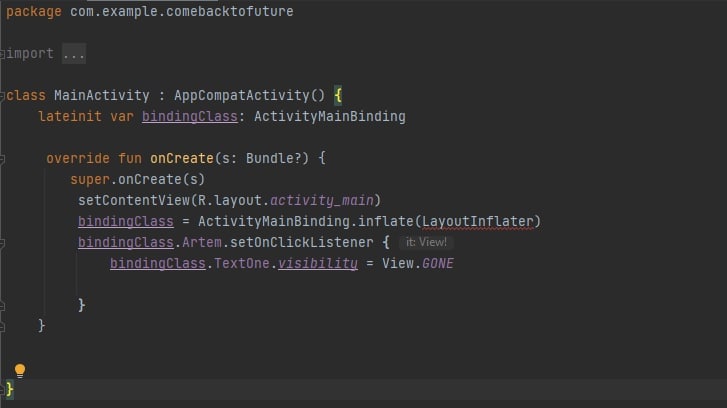The width and height of the screenshot is (727, 408).
Task: Collapse the onCreate function fold marker
Action: [x=2, y=159]
